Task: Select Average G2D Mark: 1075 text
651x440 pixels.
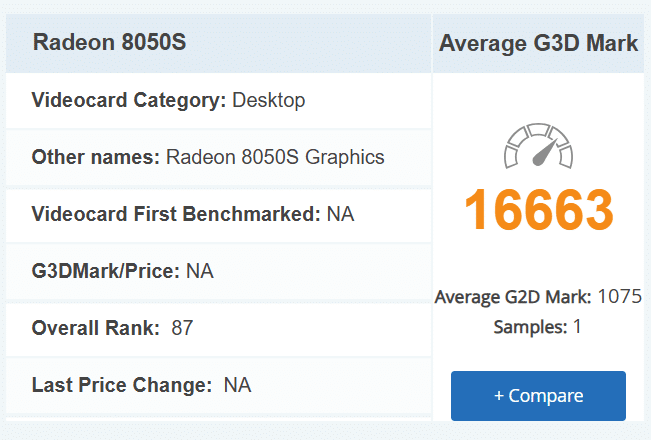Action: click(538, 297)
